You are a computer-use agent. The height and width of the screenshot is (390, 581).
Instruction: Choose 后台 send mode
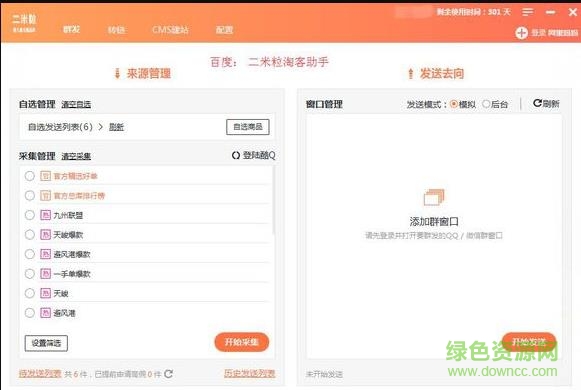(486, 104)
